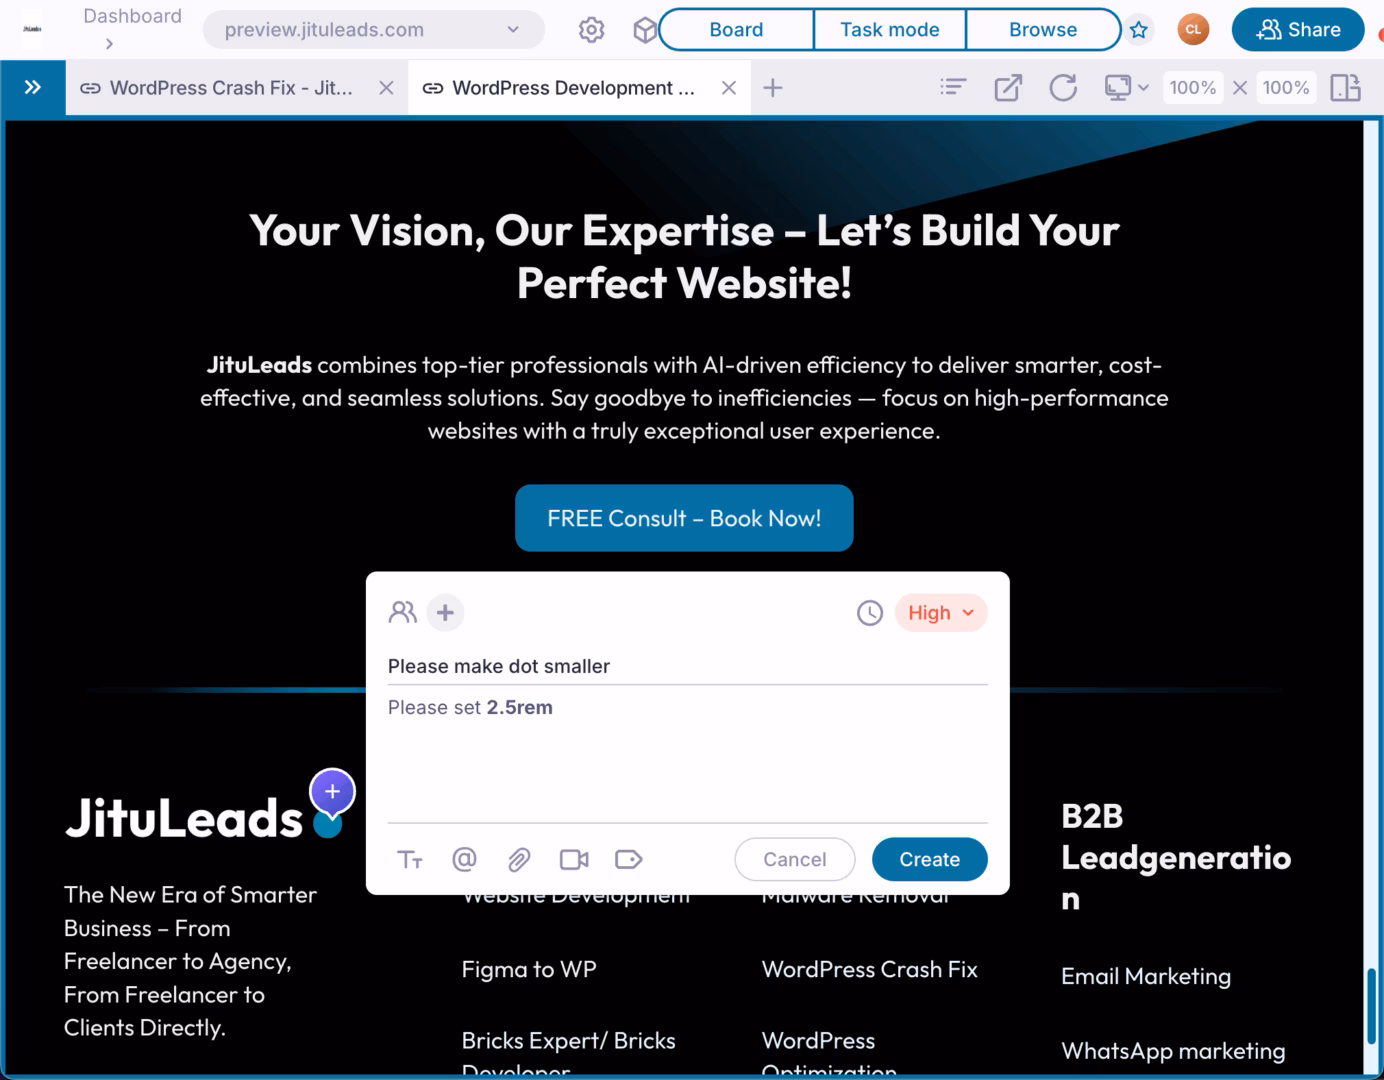Expand sidebar with double chevron icon
1384x1080 pixels.
click(33, 87)
